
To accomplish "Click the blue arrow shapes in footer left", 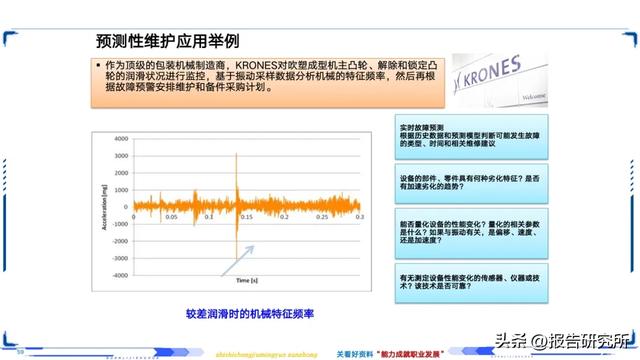I will tap(179, 352).
